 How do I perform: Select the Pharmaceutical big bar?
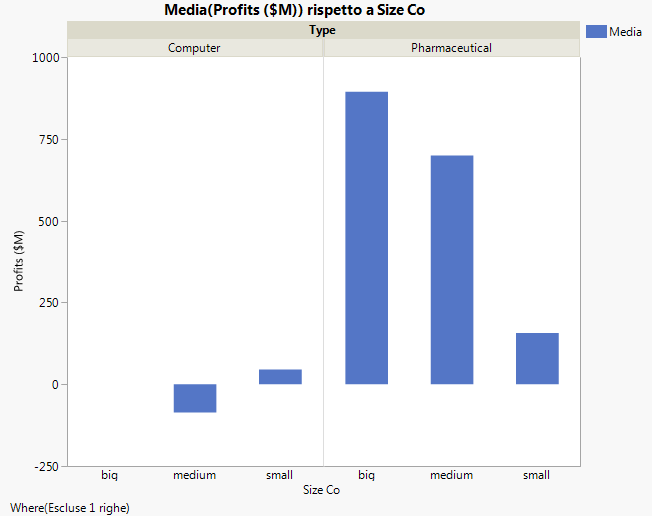click(x=366, y=238)
